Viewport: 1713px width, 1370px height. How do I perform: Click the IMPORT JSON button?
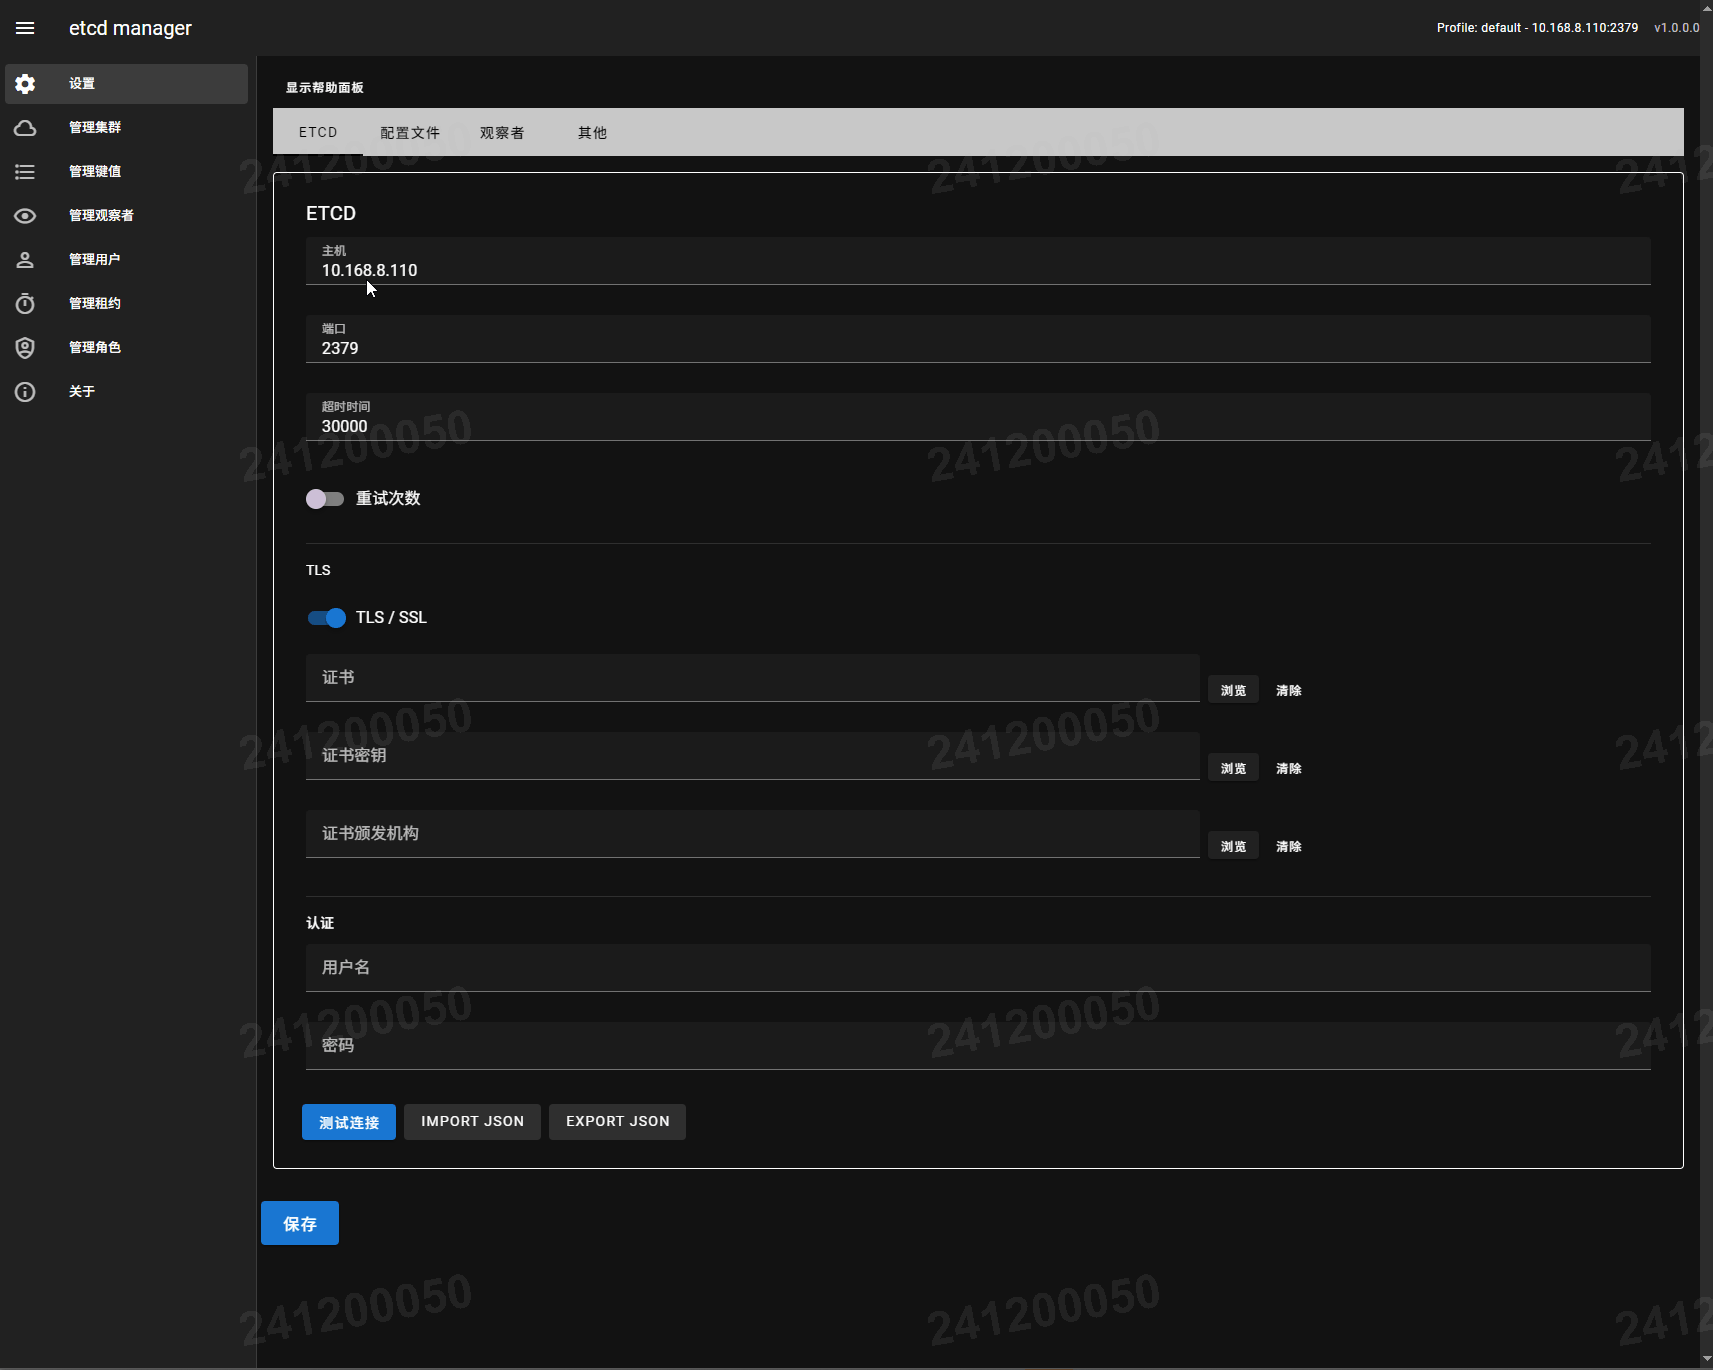pos(472,1122)
